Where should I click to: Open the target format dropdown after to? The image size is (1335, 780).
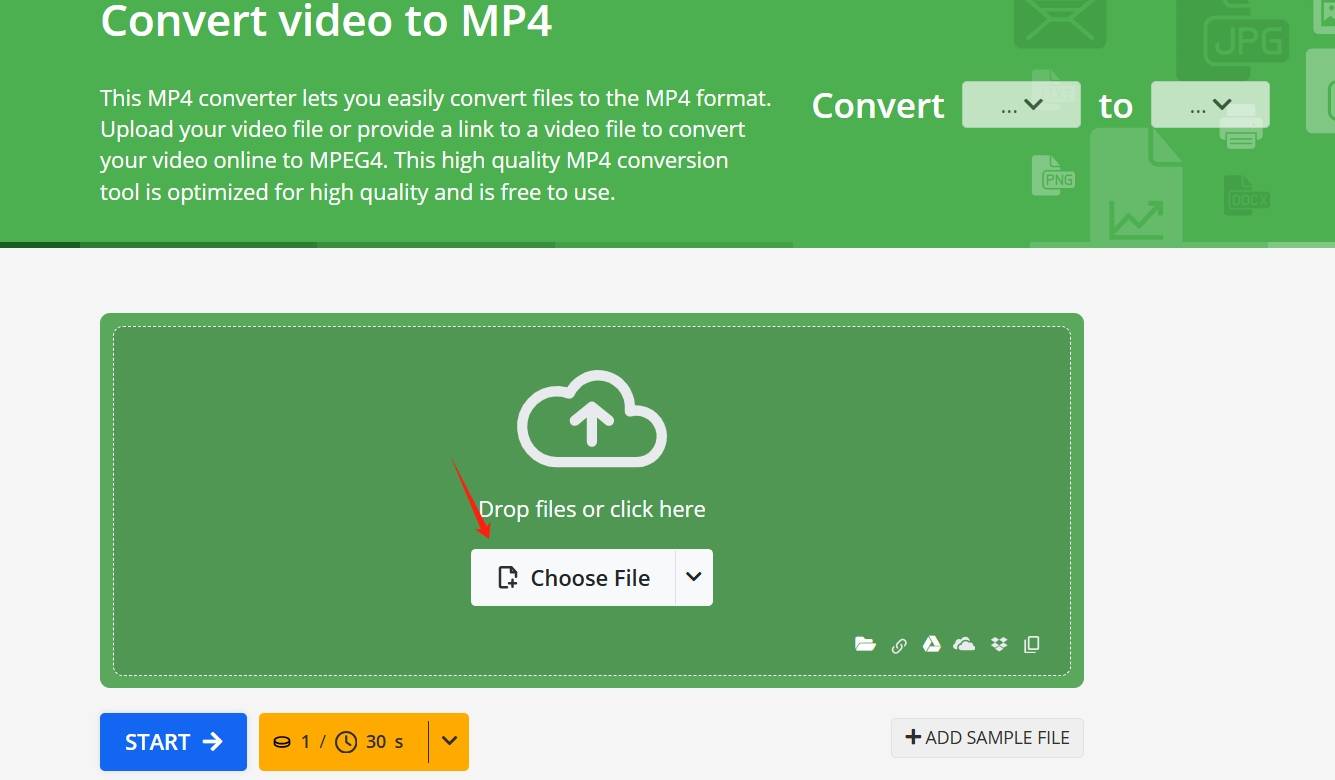1210,104
